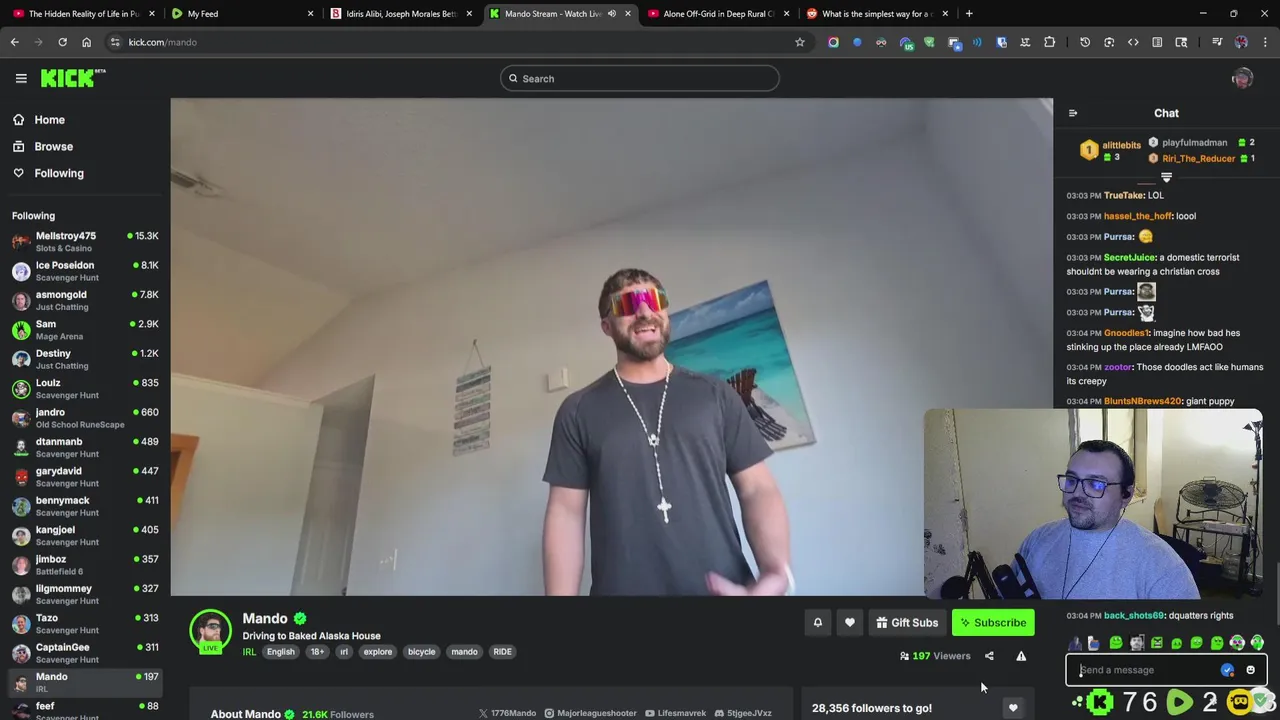The height and width of the screenshot is (720, 1280).
Task: Open user profile avatar menu
Action: coord(1242,79)
